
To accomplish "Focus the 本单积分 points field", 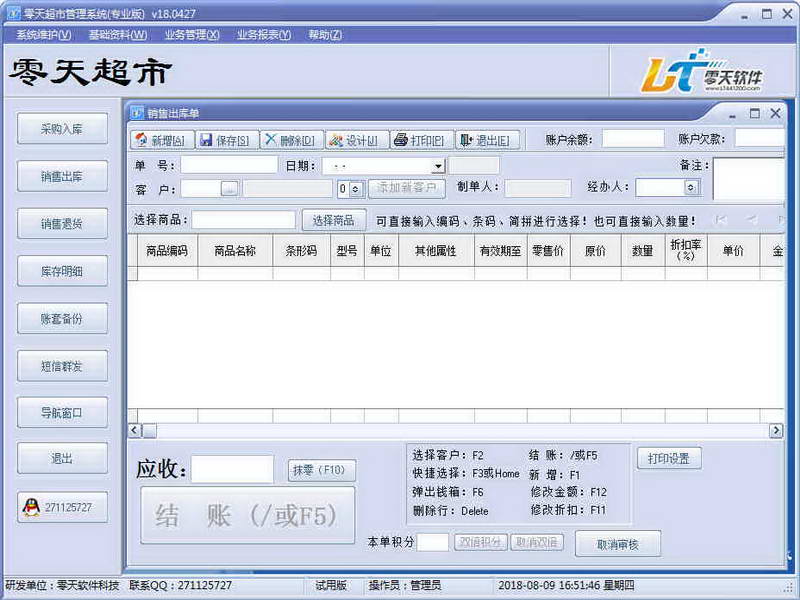I will click(433, 542).
